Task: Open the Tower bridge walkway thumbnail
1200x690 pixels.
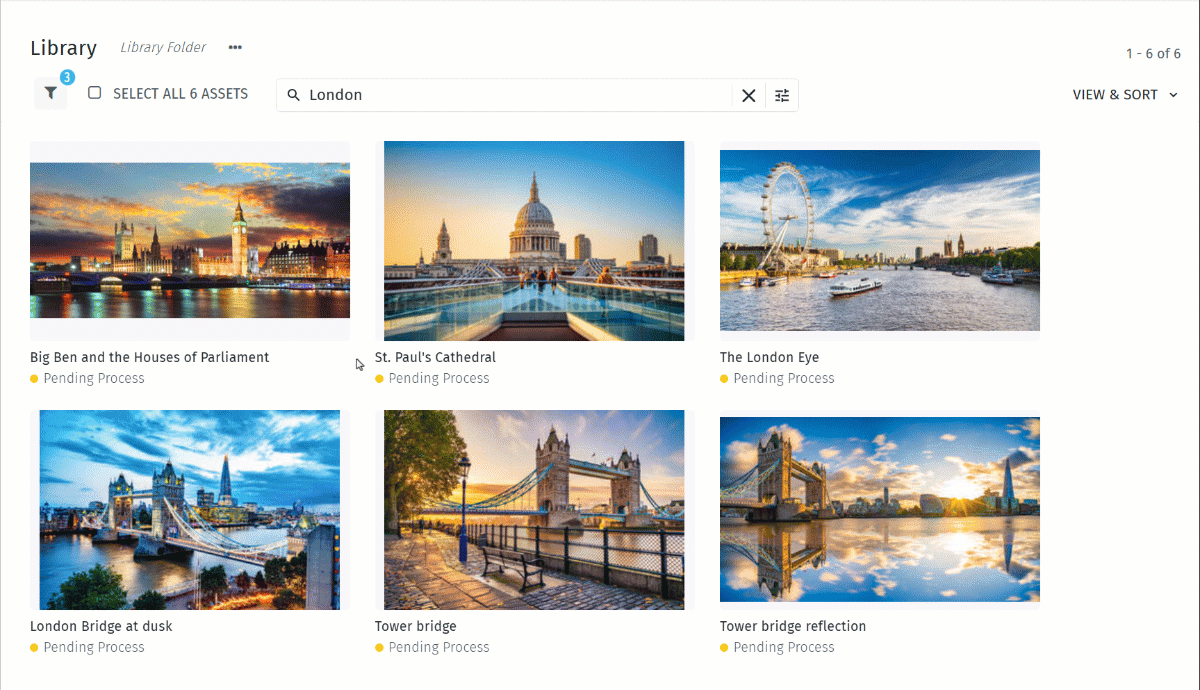Action: [534, 509]
